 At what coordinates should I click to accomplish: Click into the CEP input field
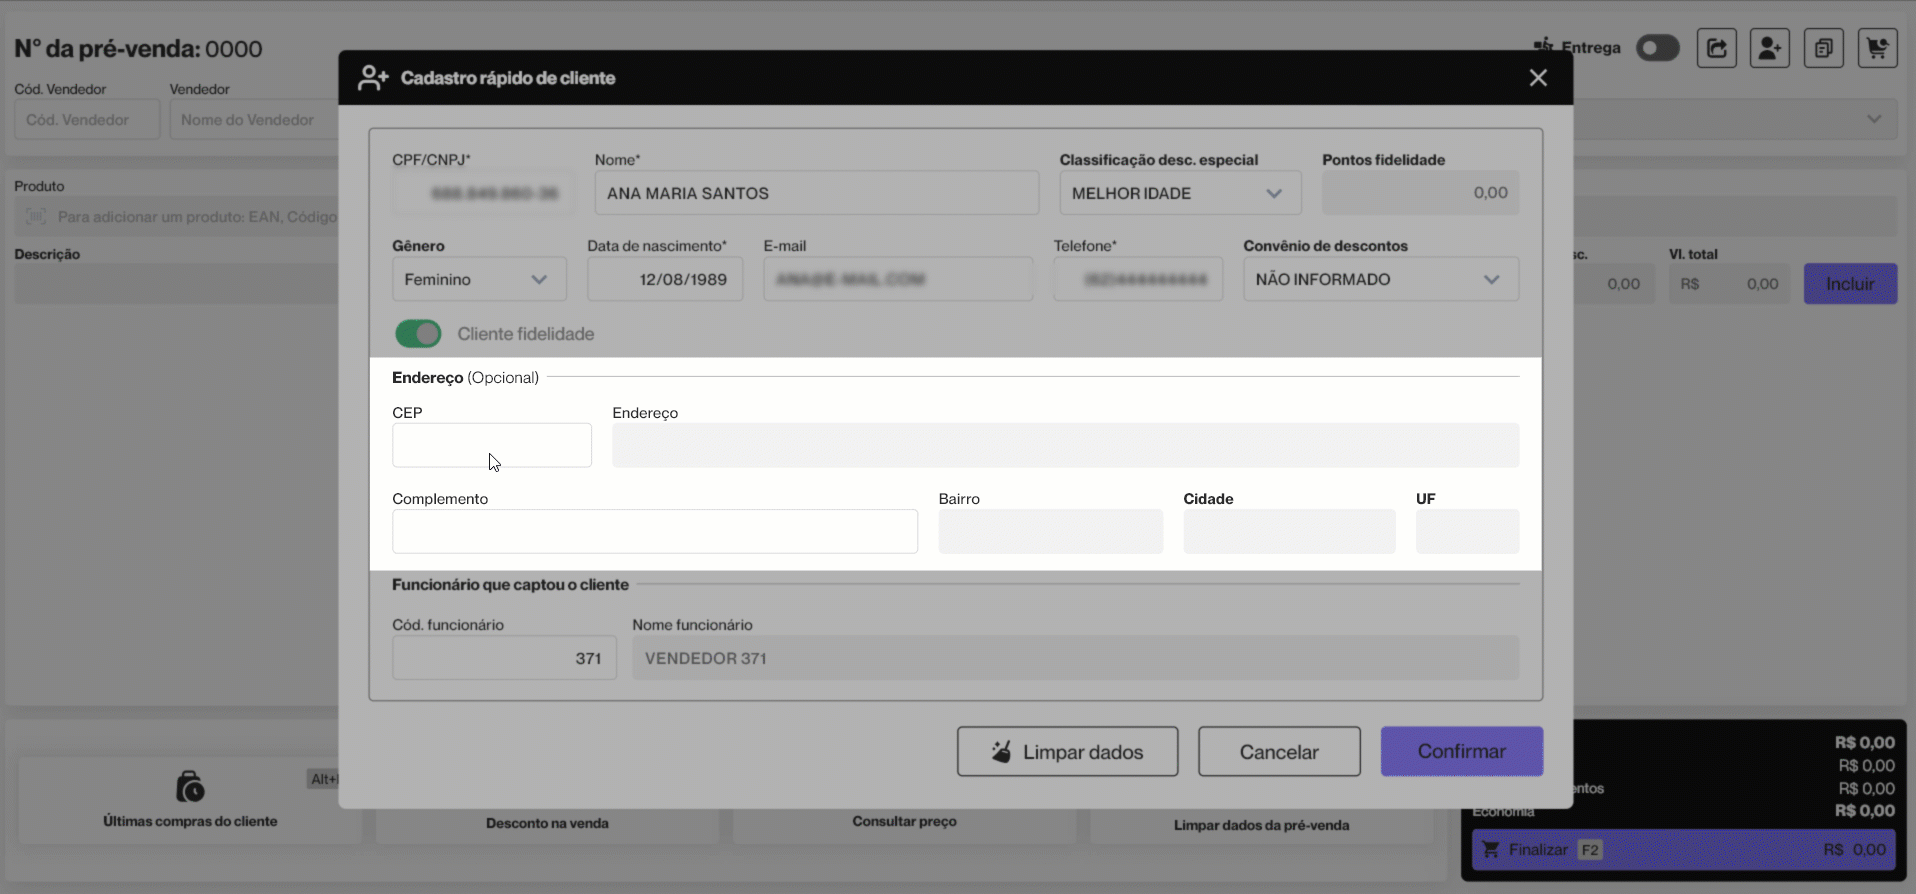491,445
